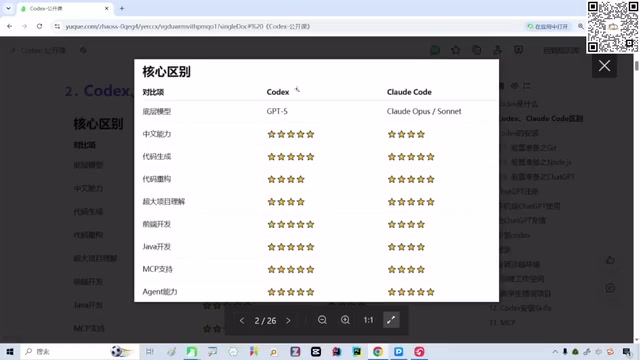Reload the current page
The width and height of the screenshot is (640, 360).
[x=40, y=26]
